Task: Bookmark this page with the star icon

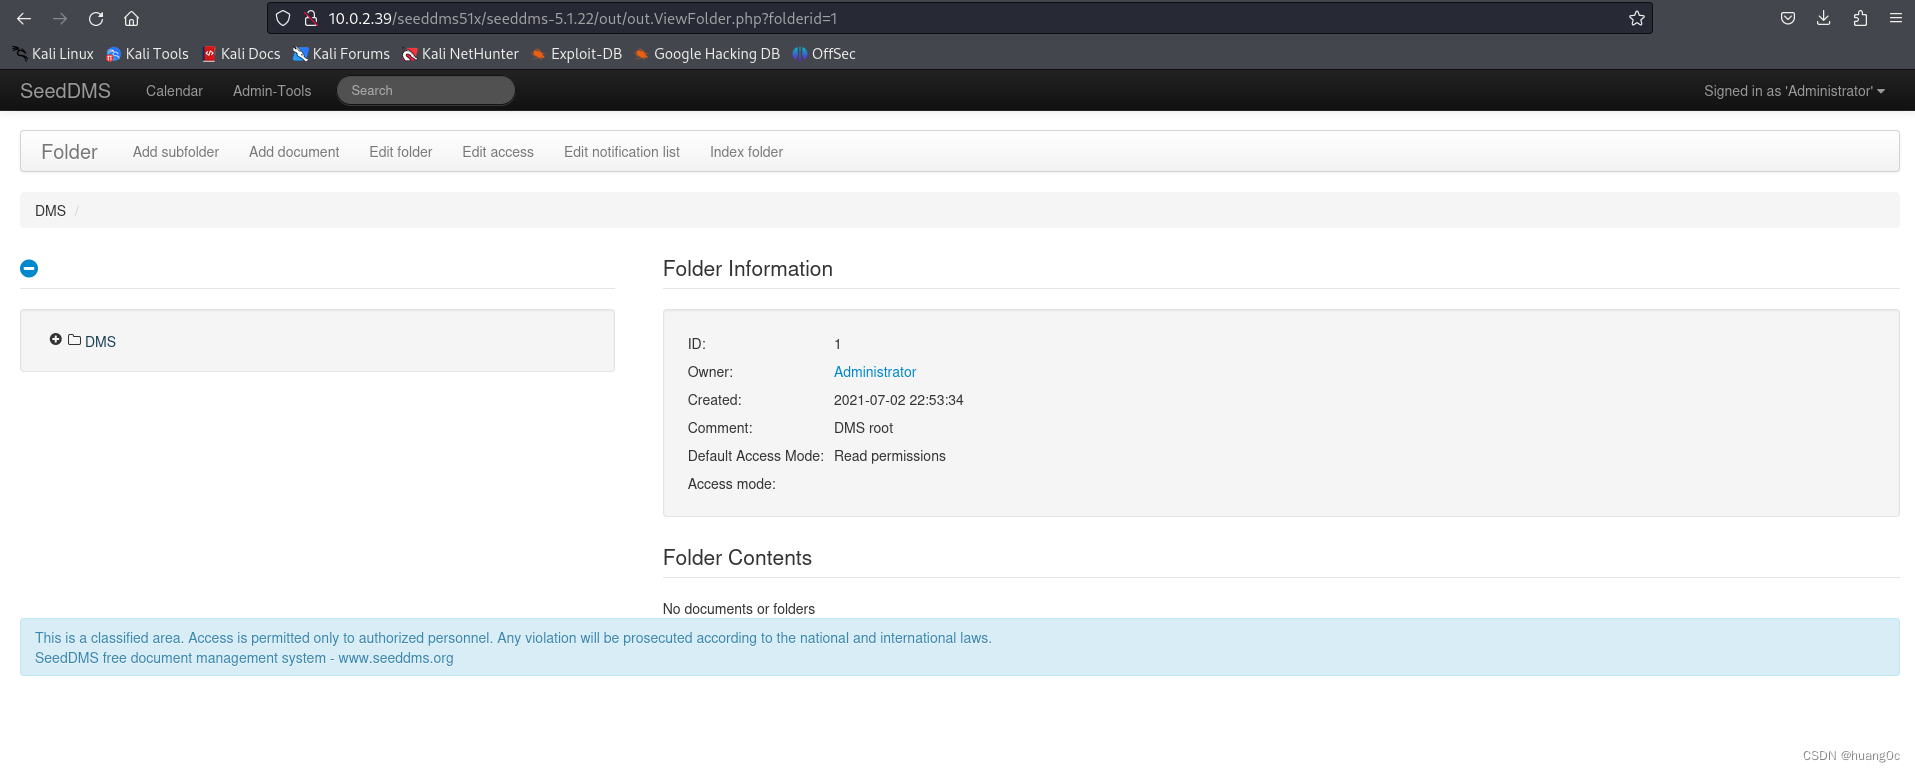Action: click(1636, 18)
